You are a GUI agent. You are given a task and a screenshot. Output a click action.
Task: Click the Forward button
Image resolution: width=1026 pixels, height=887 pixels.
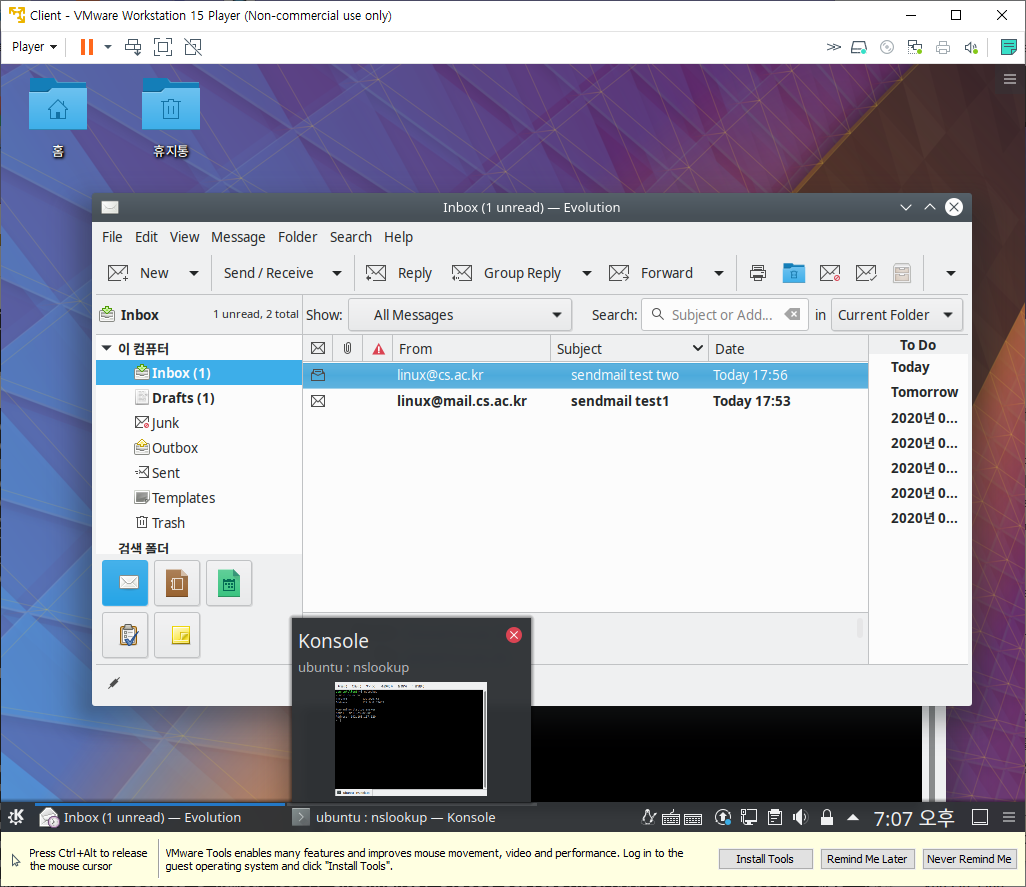click(650, 273)
